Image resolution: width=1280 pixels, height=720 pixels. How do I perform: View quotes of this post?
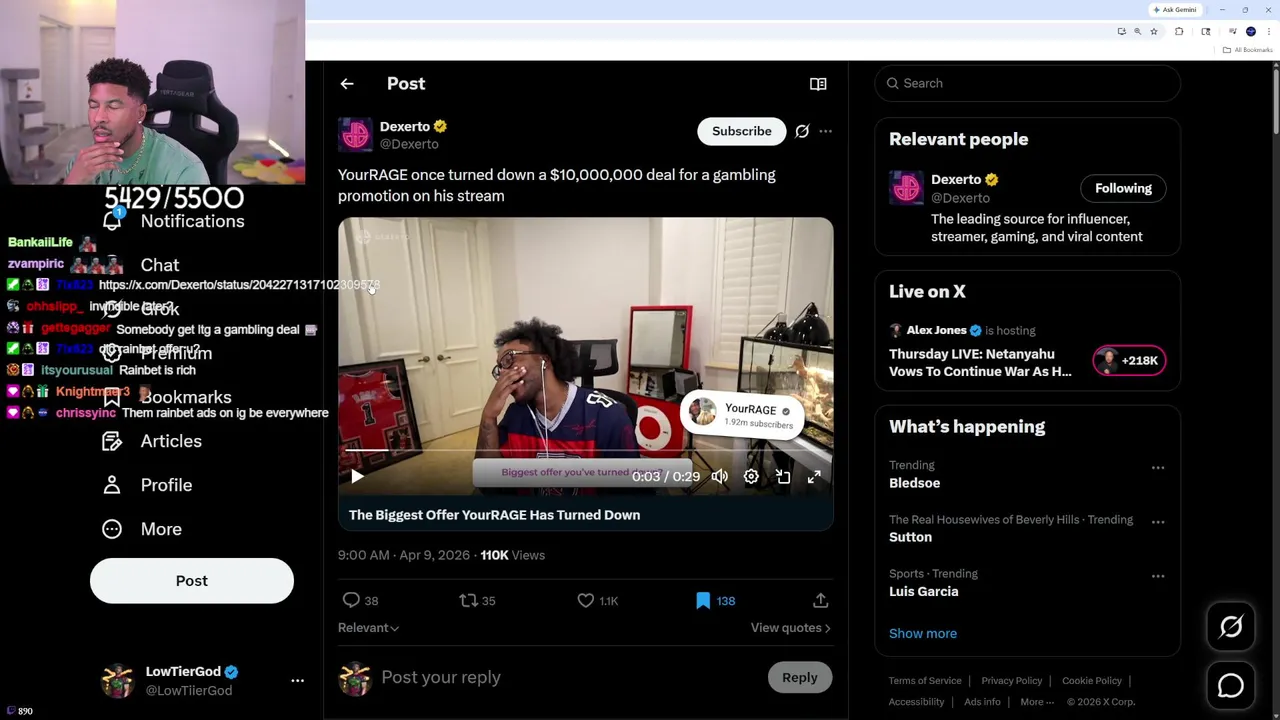pos(790,628)
